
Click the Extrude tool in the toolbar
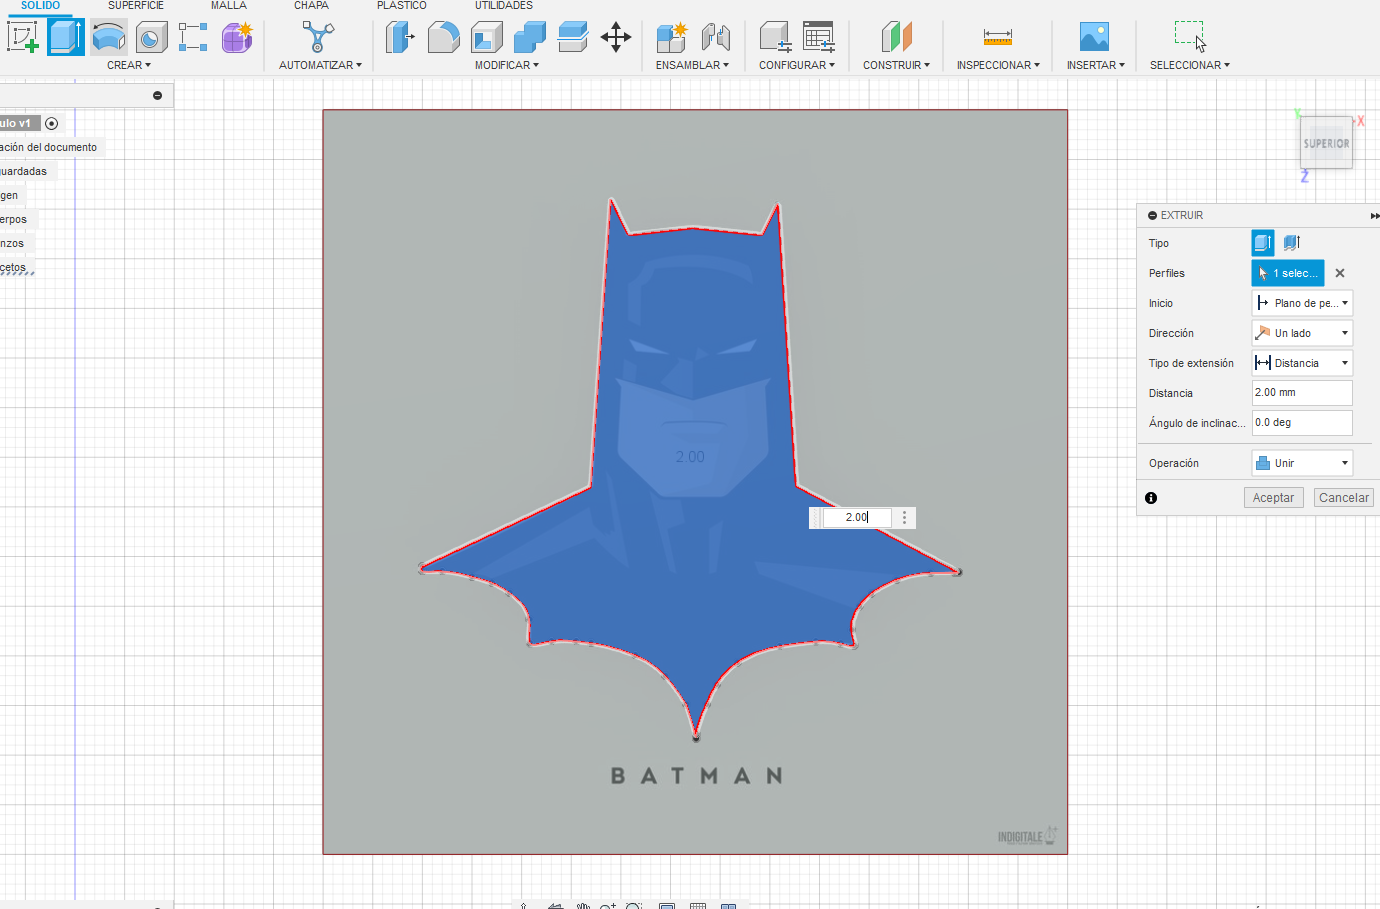point(66,37)
